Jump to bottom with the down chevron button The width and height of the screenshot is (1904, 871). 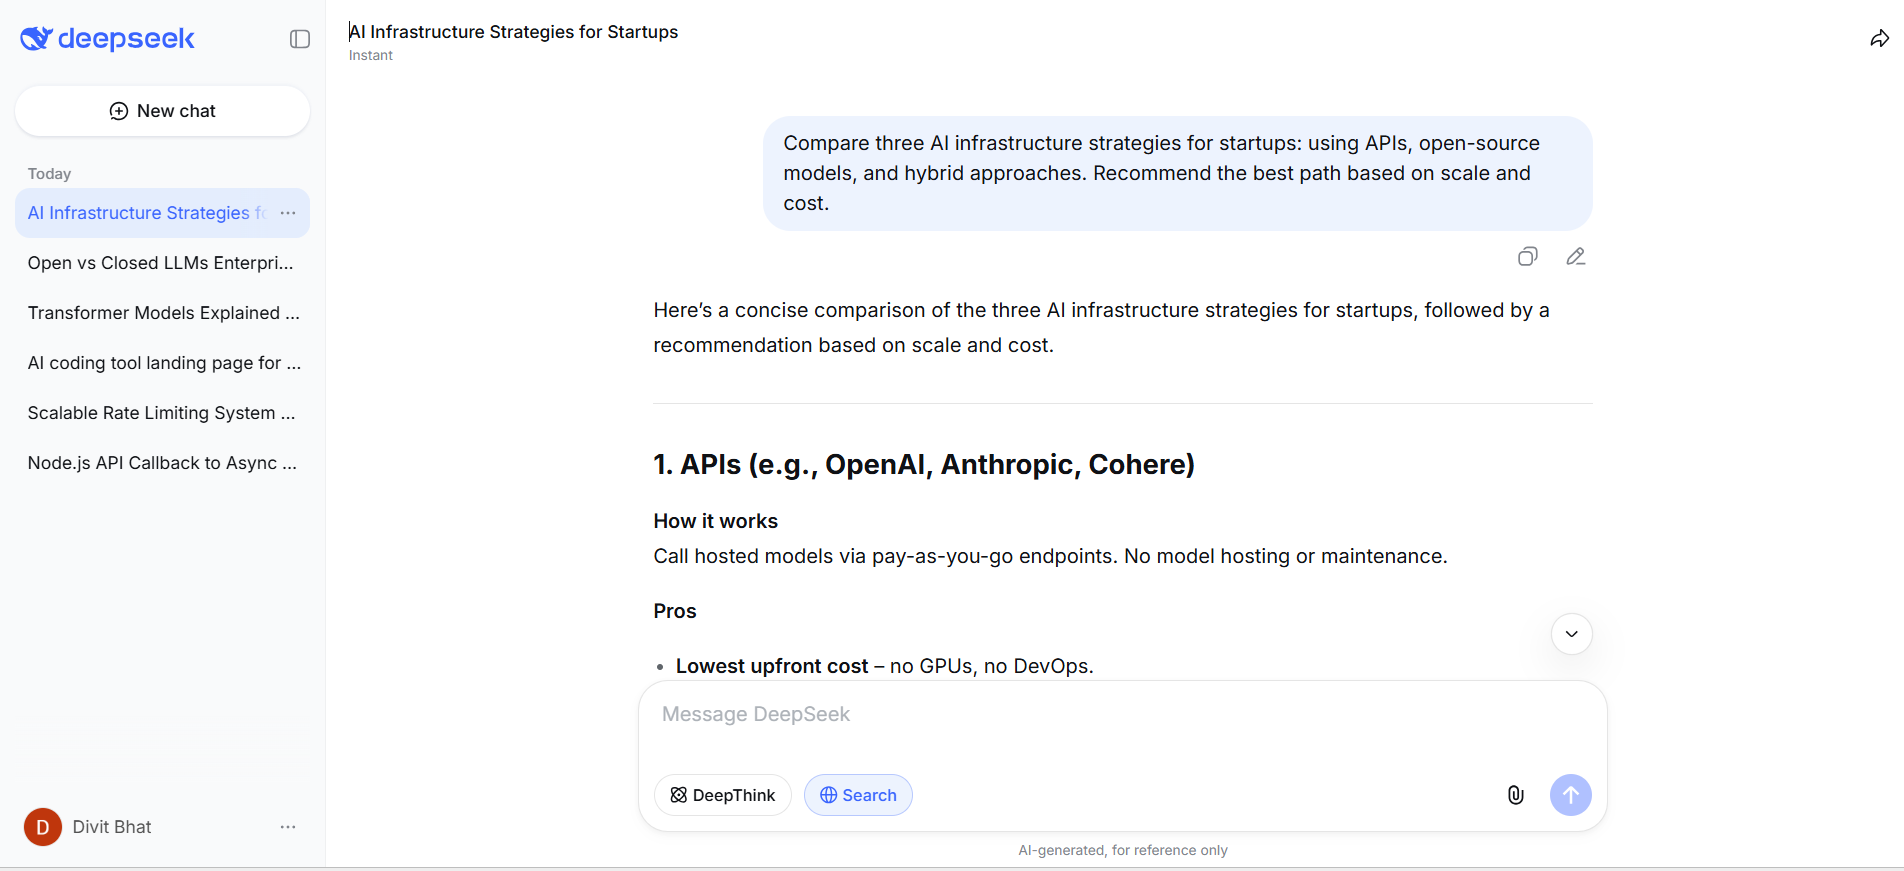point(1572,634)
